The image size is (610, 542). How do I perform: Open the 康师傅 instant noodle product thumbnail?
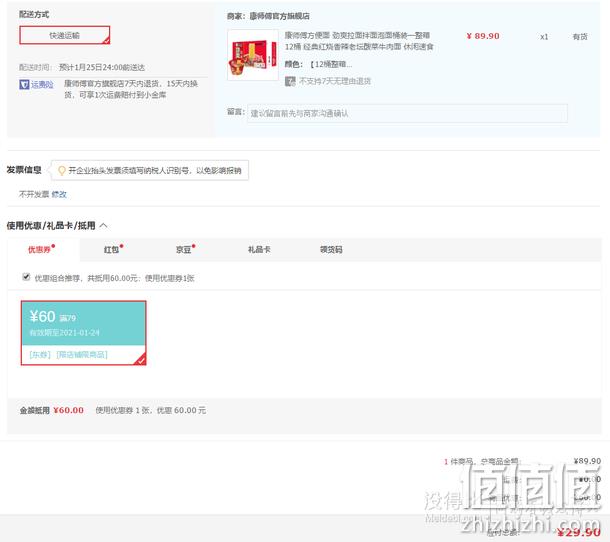(x=253, y=55)
